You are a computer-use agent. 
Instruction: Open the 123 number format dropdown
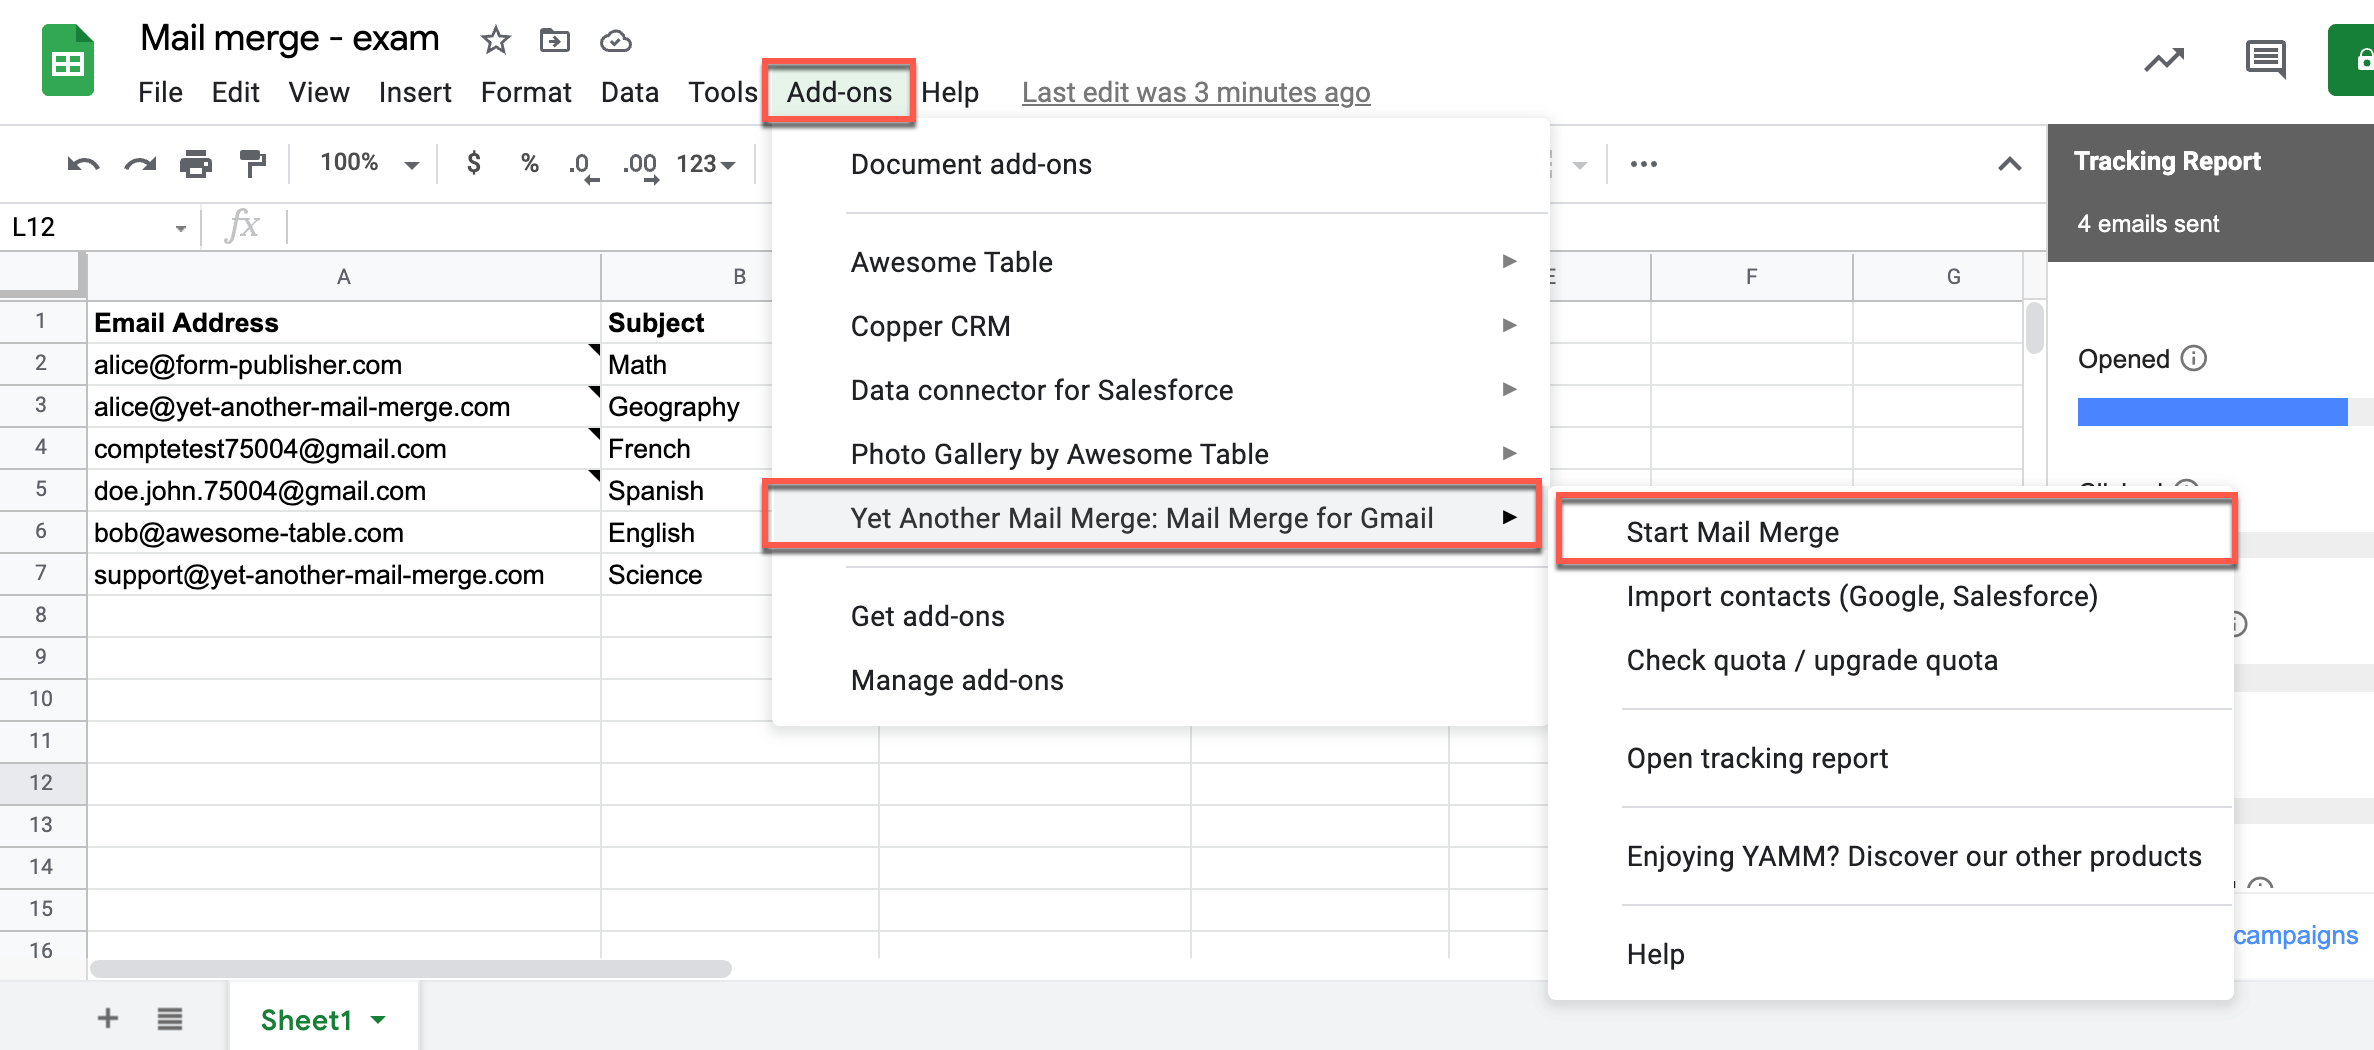(x=705, y=164)
